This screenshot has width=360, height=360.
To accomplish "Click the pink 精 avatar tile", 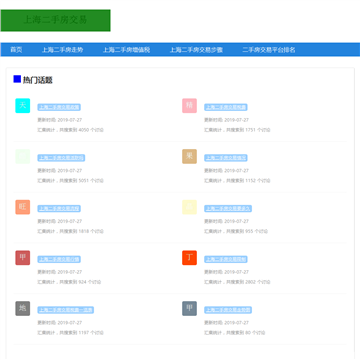I will (x=189, y=106).
